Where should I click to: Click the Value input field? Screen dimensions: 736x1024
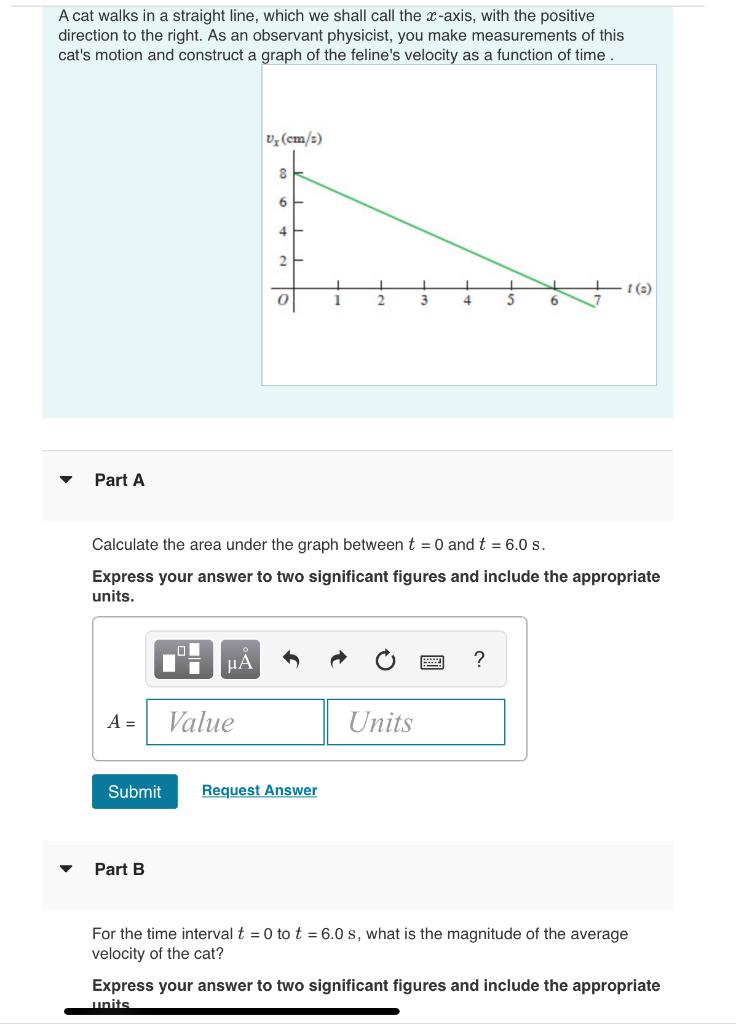[235, 722]
